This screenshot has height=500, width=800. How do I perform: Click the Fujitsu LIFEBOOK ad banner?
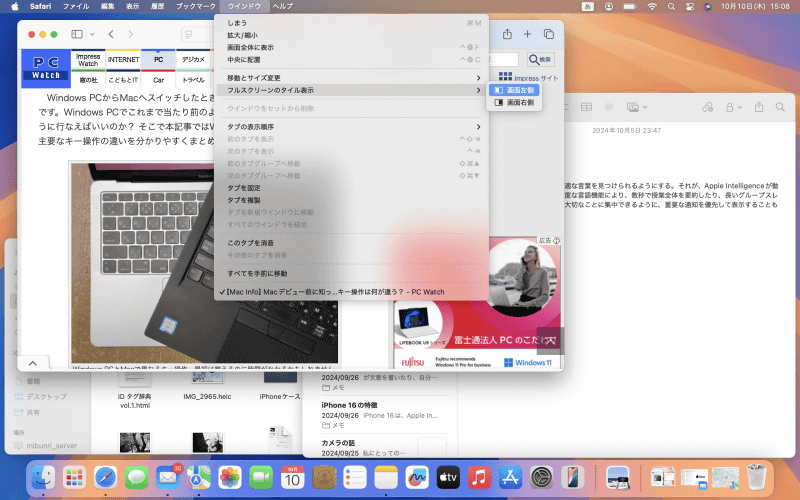tap(477, 302)
